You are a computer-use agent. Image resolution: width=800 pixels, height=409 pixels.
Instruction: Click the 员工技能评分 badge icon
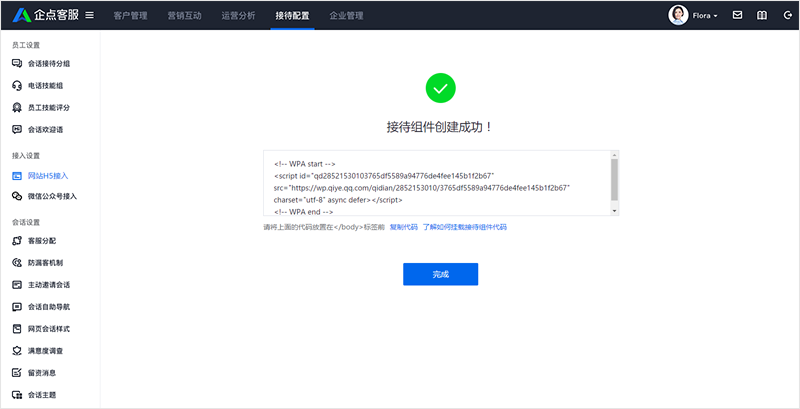tap(17, 108)
